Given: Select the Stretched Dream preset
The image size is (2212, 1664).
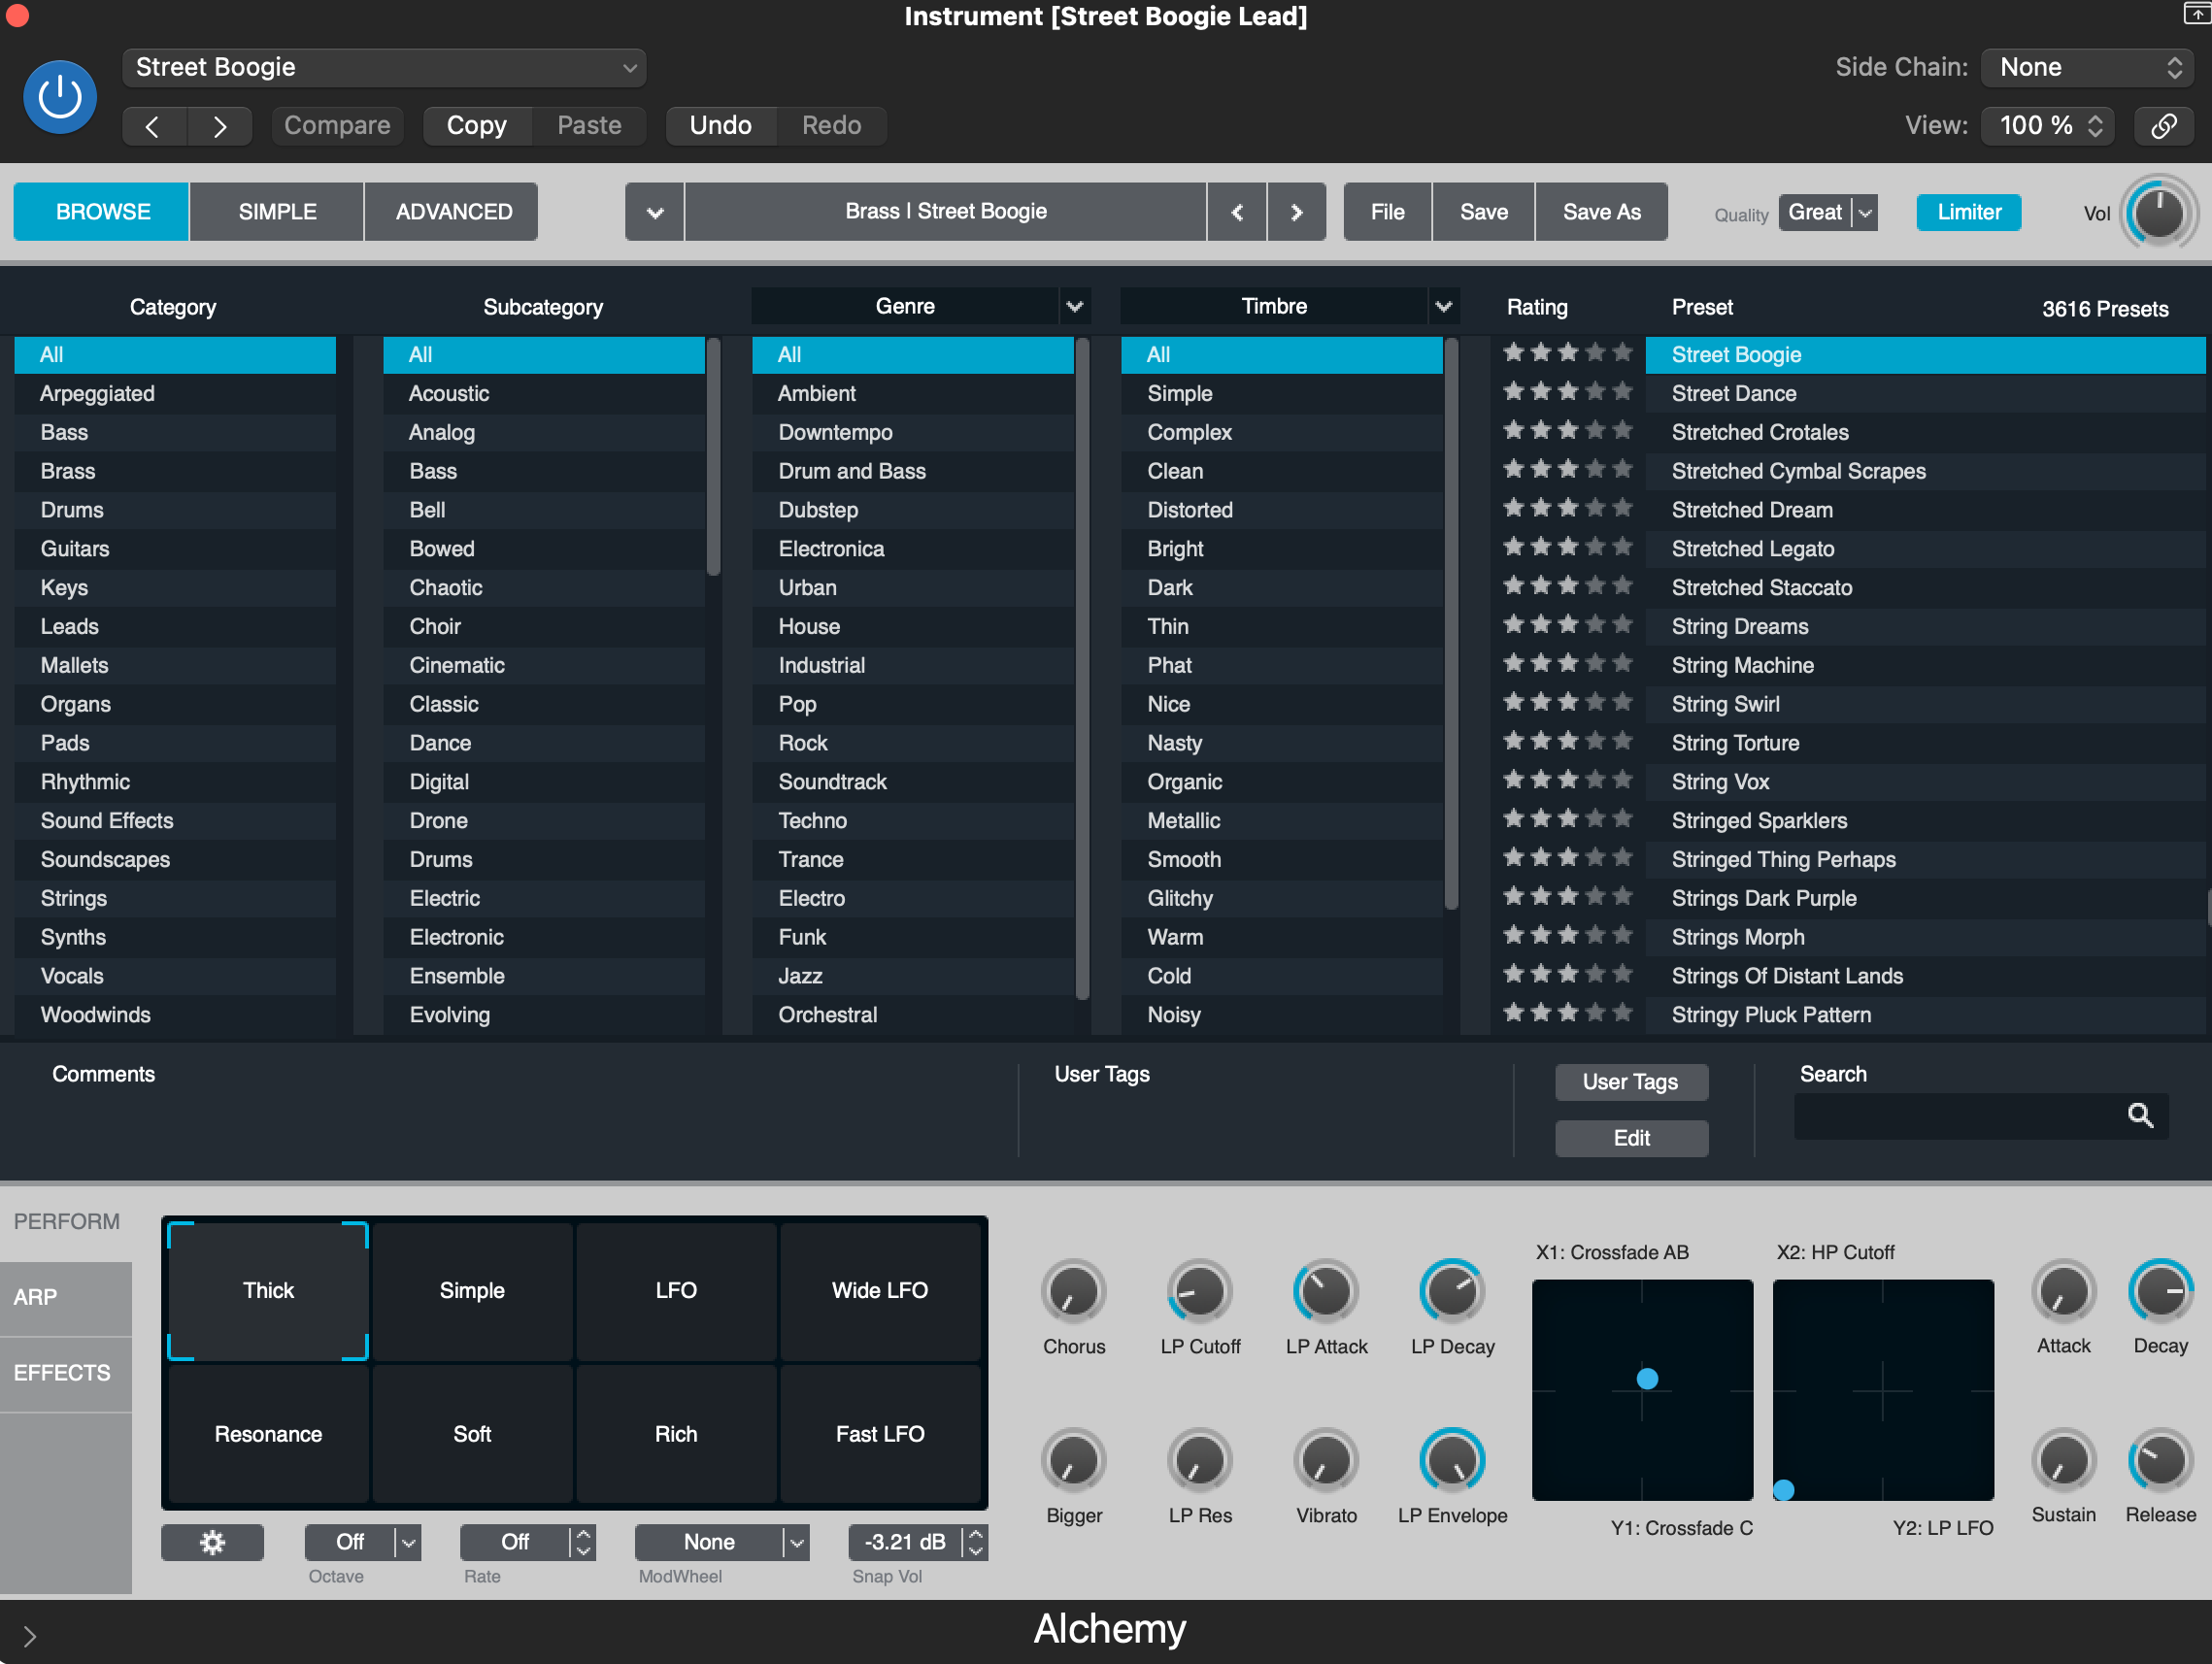Looking at the screenshot, I should pos(1751,510).
